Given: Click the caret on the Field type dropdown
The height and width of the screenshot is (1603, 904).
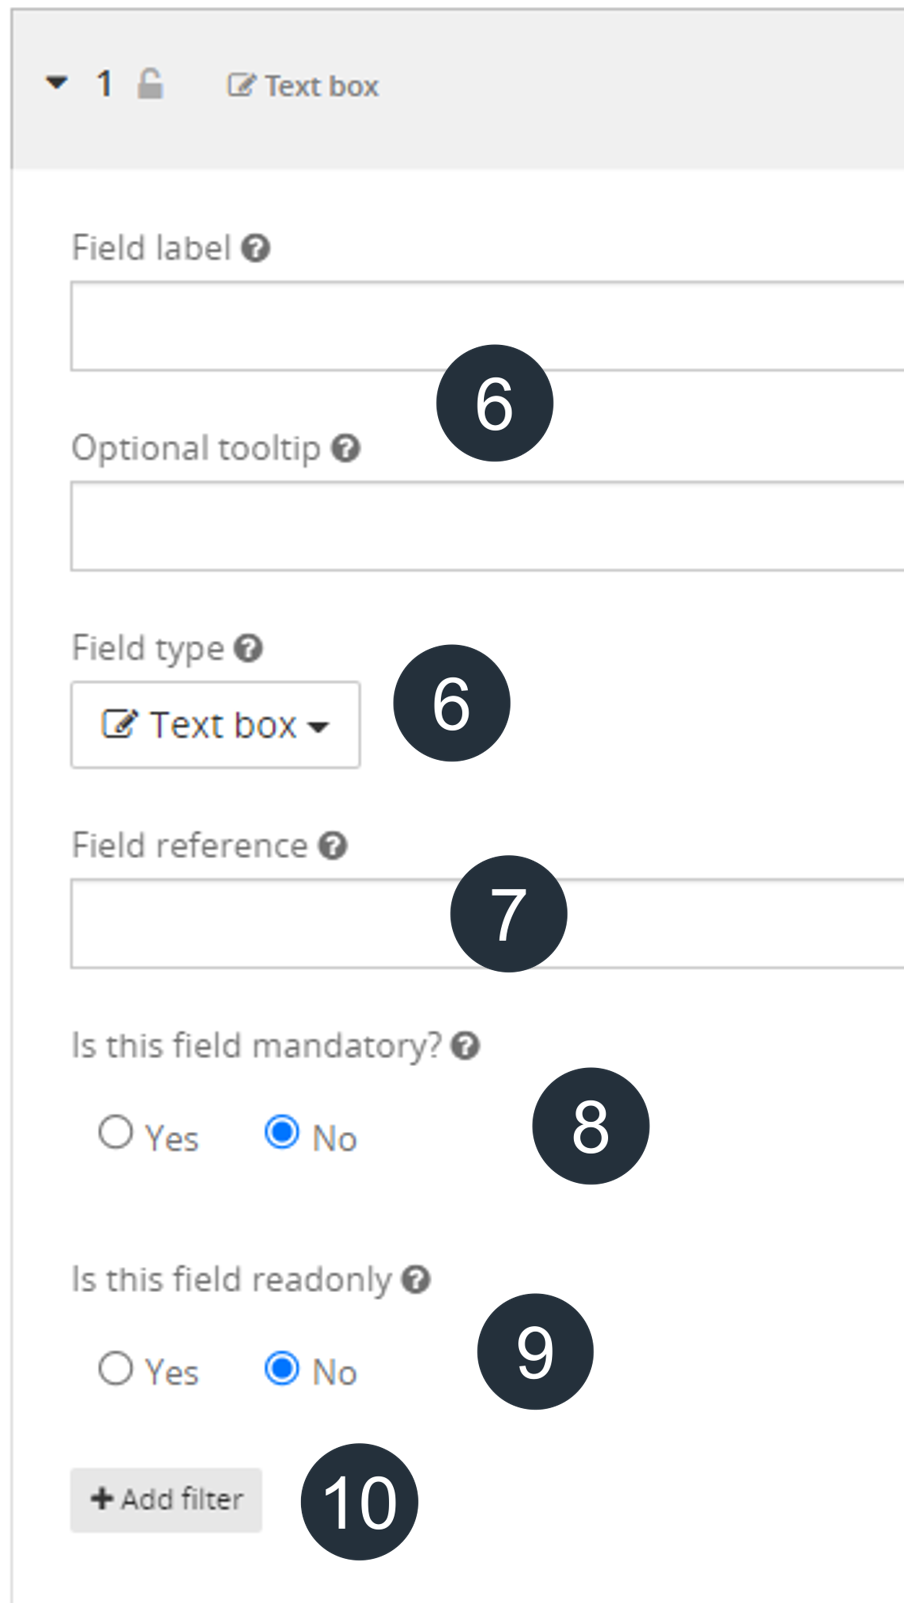Looking at the screenshot, I should [318, 728].
